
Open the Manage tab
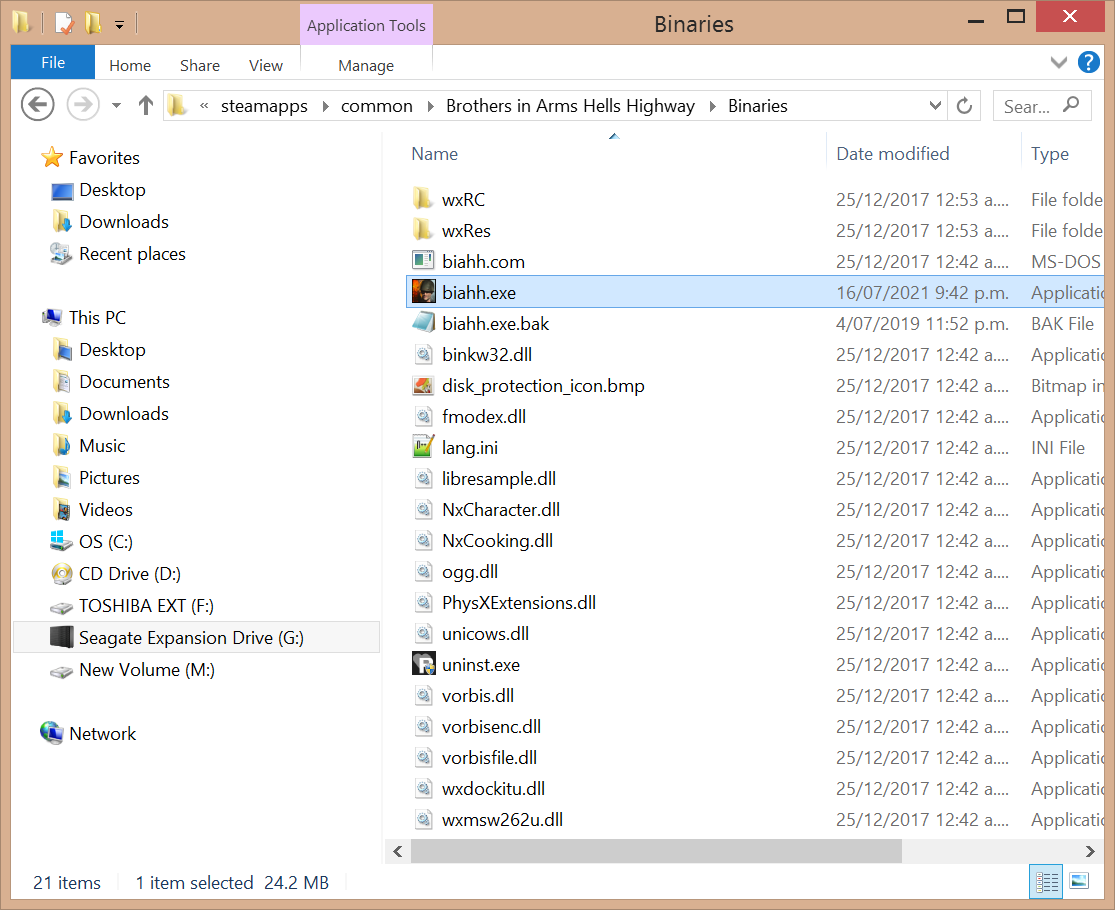pyautogui.click(x=366, y=65)
